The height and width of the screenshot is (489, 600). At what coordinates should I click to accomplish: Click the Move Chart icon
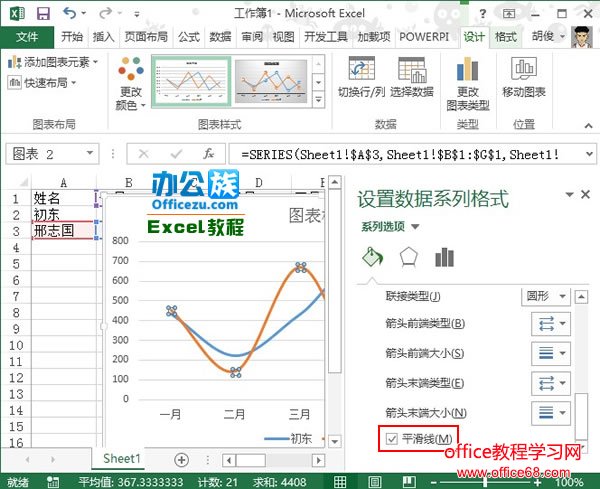[x=524, y=69]
